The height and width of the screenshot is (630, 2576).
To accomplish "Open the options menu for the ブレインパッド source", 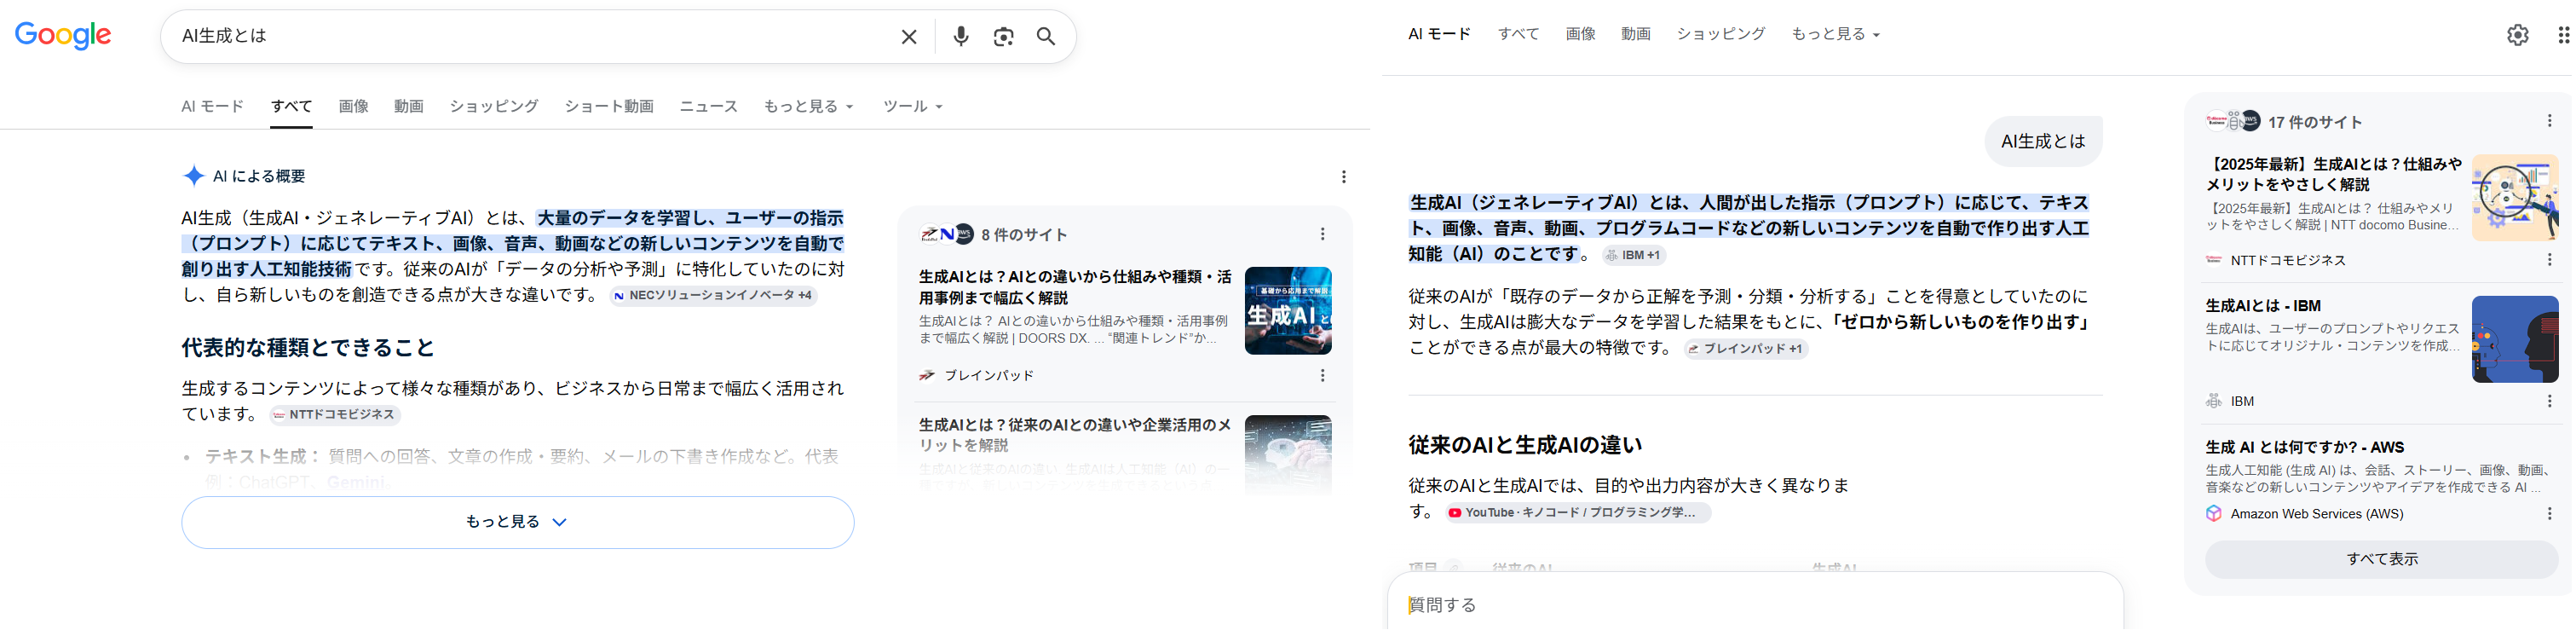I will pos(1323,376).
